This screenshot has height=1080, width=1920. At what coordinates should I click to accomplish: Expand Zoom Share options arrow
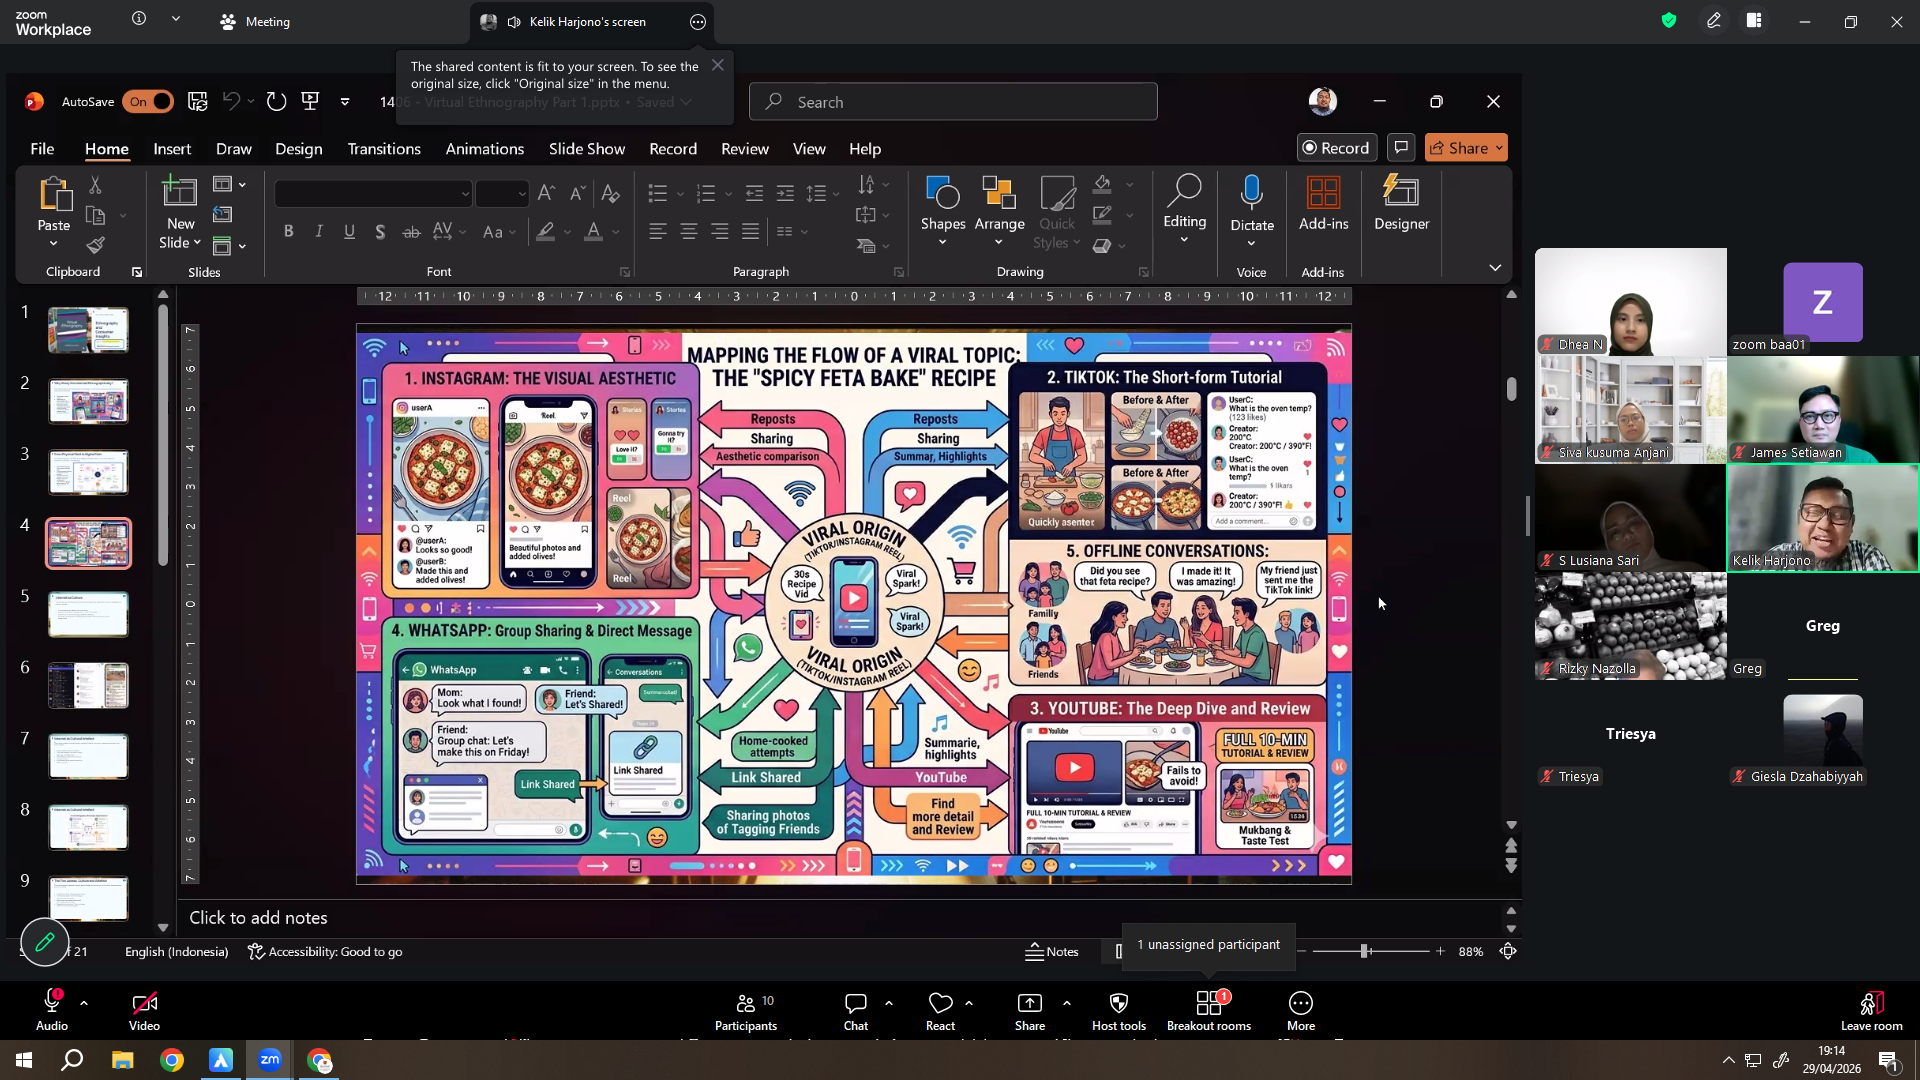[1067, 1002]
